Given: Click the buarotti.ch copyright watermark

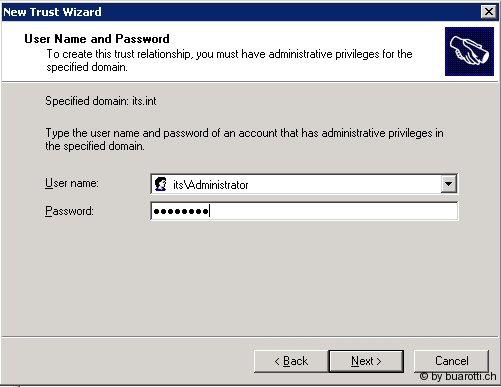Looking at the screenshot, I should click(x=458, y=377).
